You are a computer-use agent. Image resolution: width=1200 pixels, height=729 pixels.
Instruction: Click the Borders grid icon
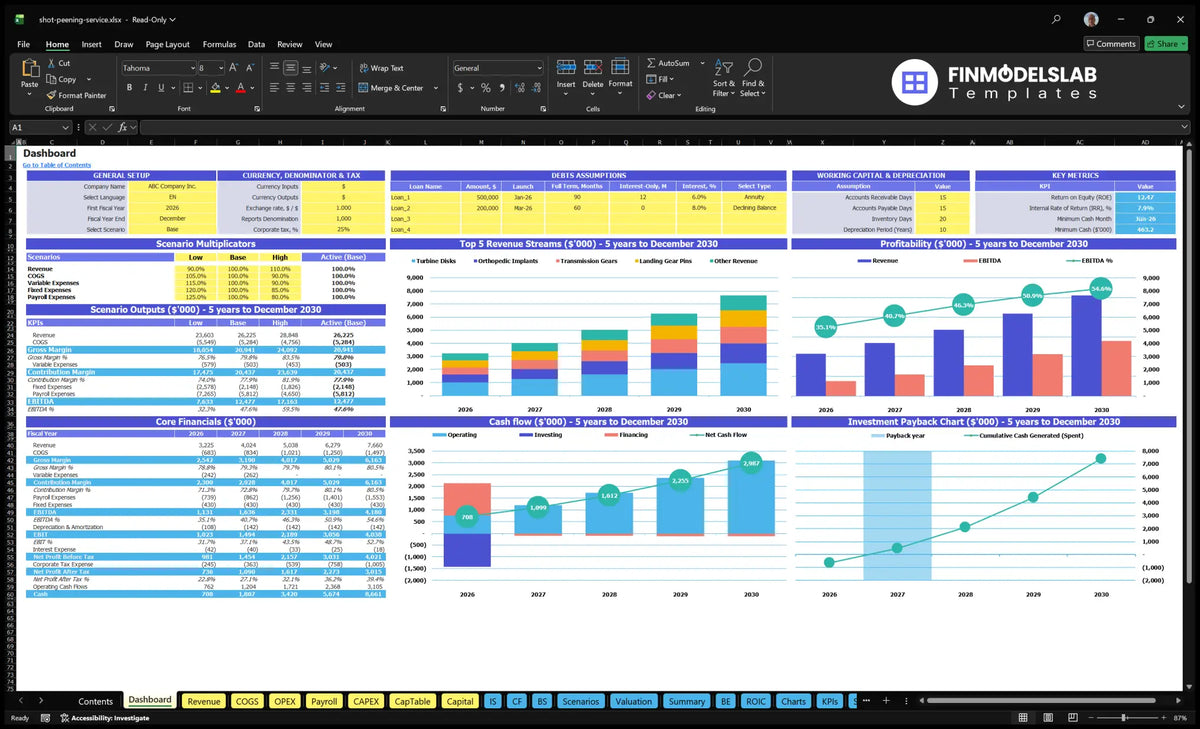coord(189,88)
